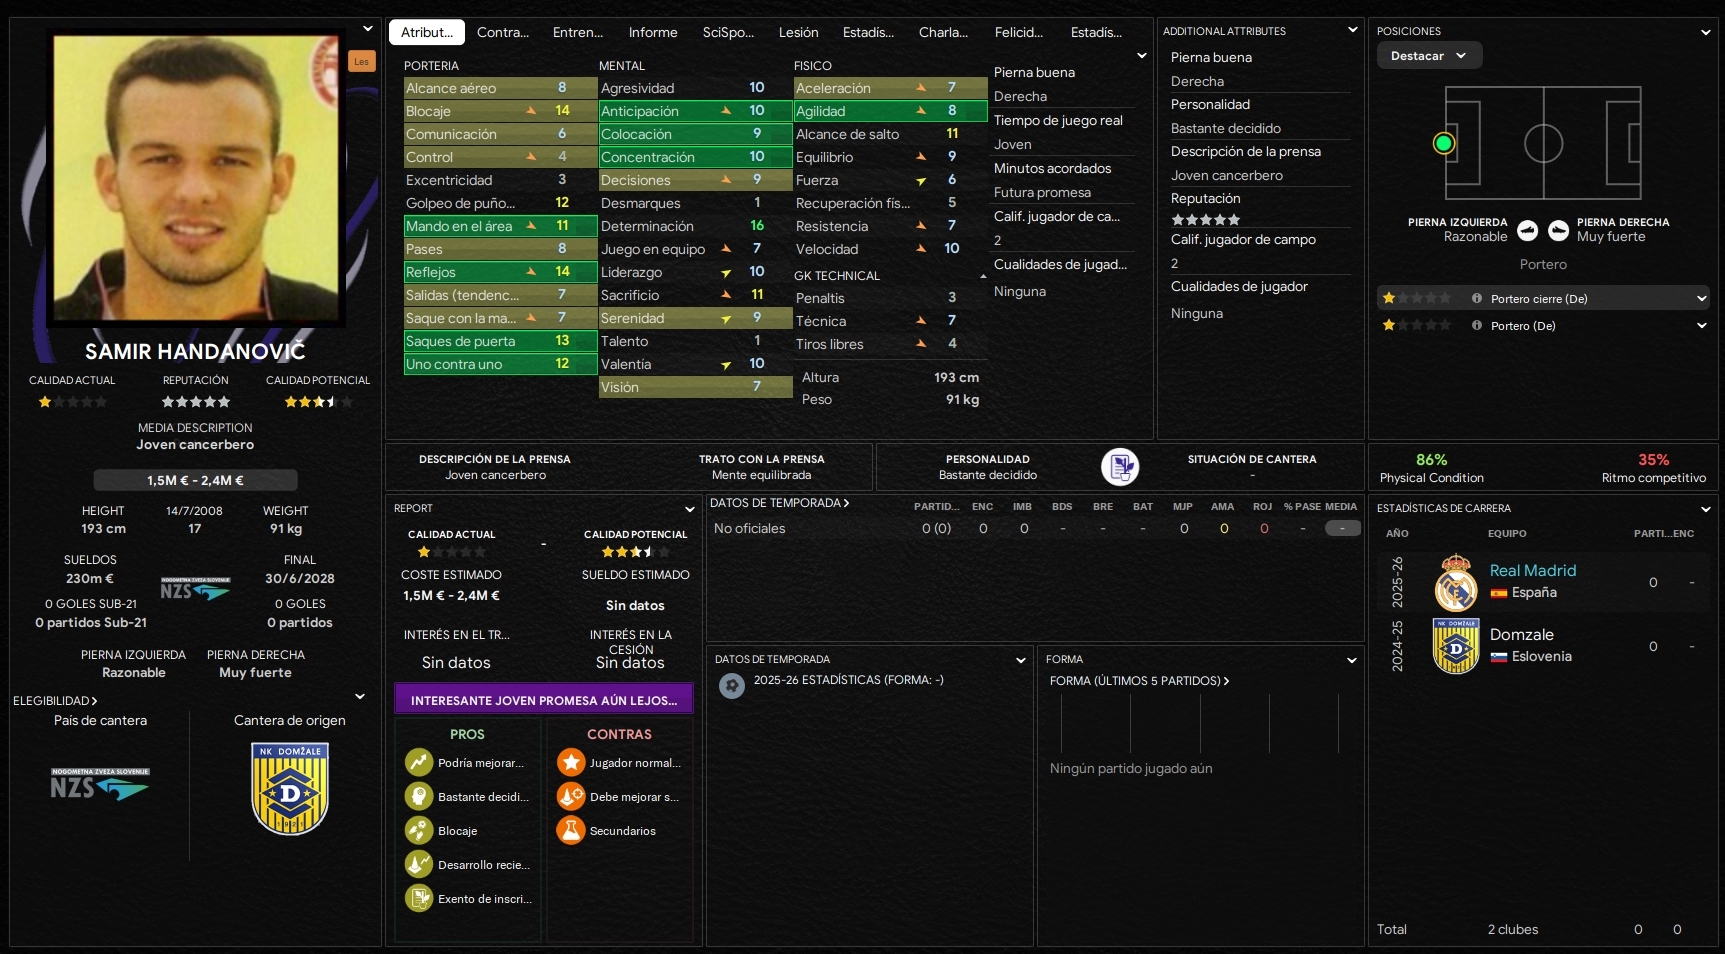1725x954 pixels.
Task: Click the NZS federation logo beside the Sueldos value
Action: click(195, 589)
